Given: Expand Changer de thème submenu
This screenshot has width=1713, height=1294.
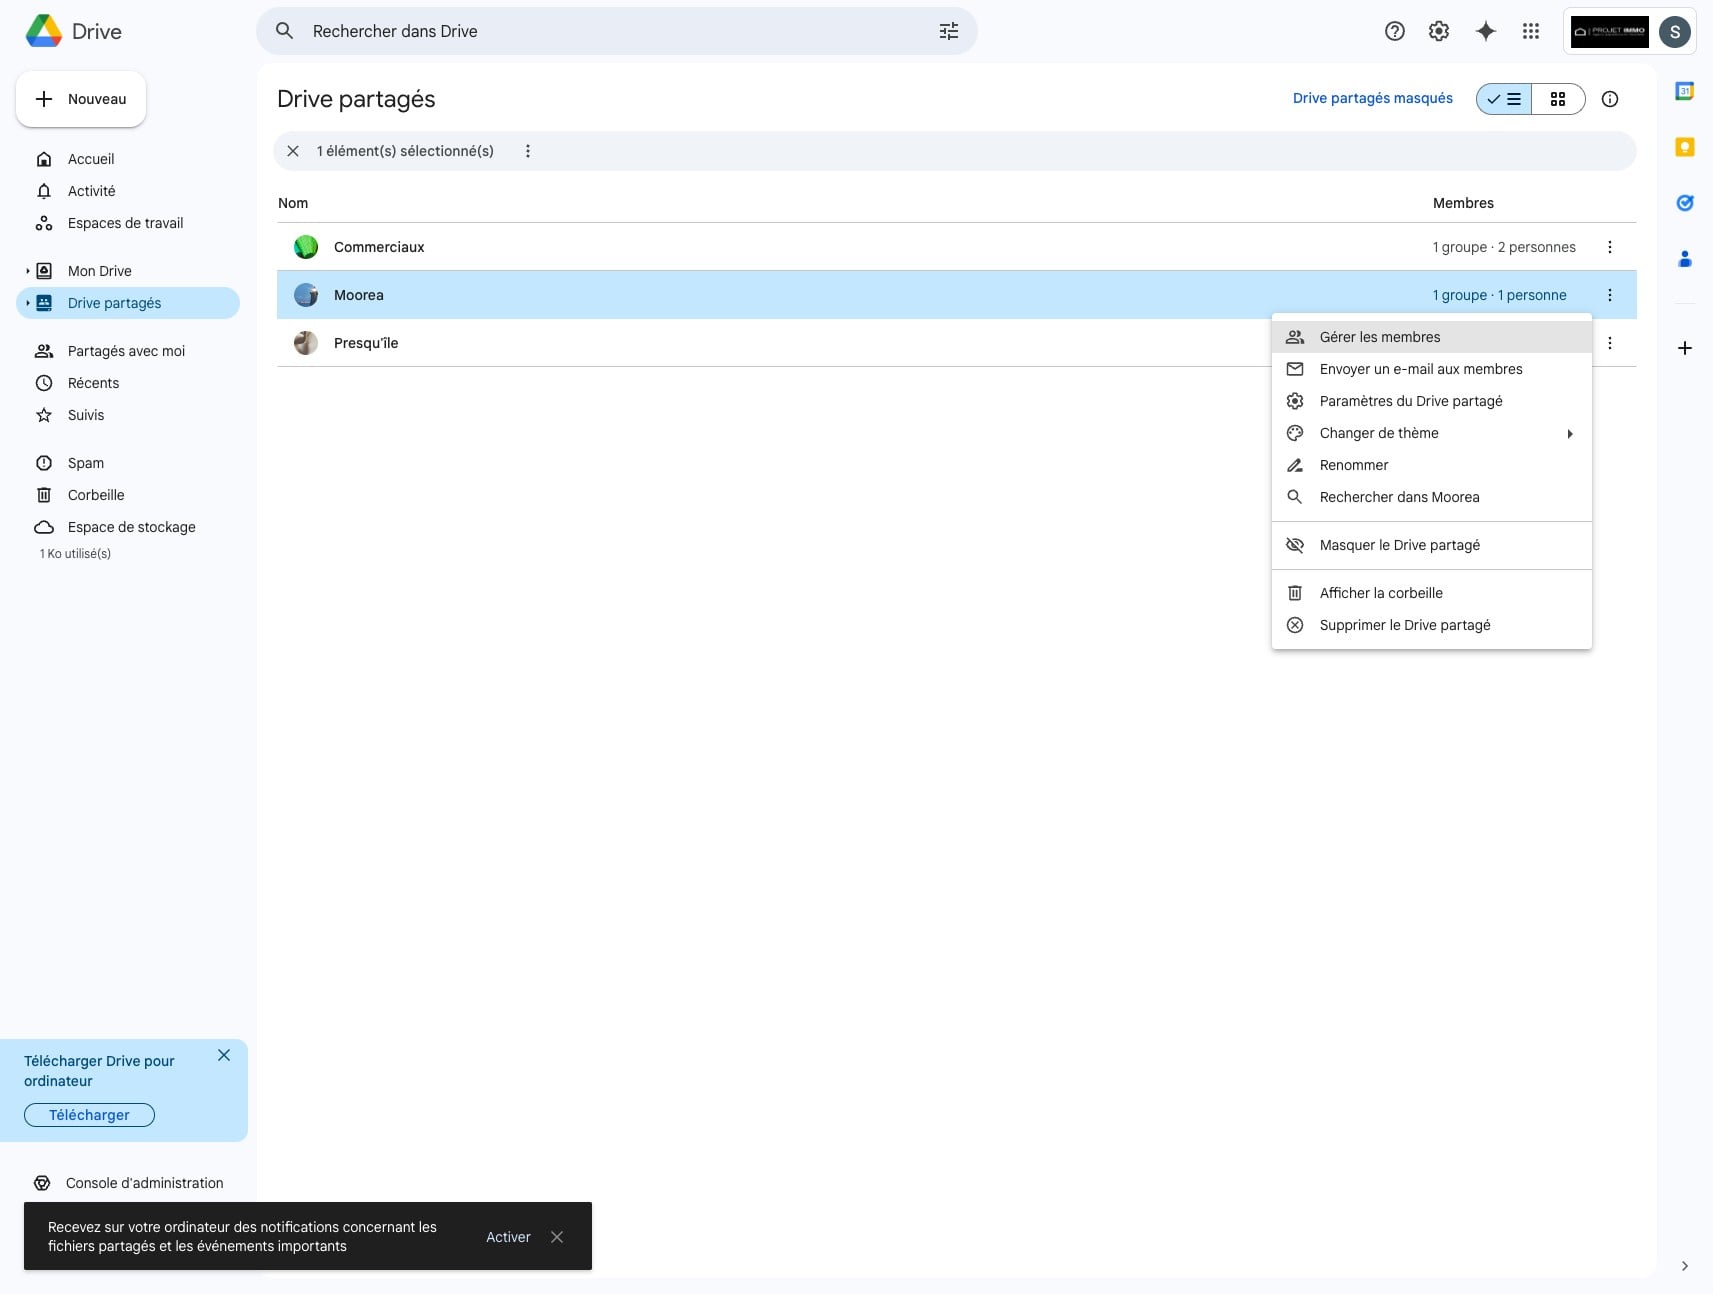Looking at the screenshot, I should click(1569, 433).
